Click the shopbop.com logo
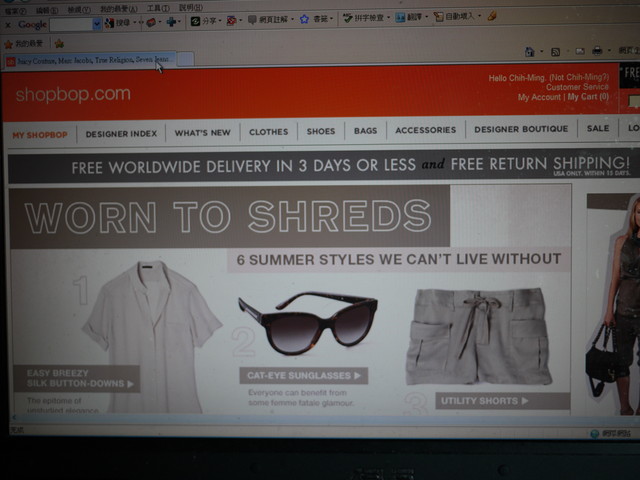The image size is (640, 480). click(73, 94)
